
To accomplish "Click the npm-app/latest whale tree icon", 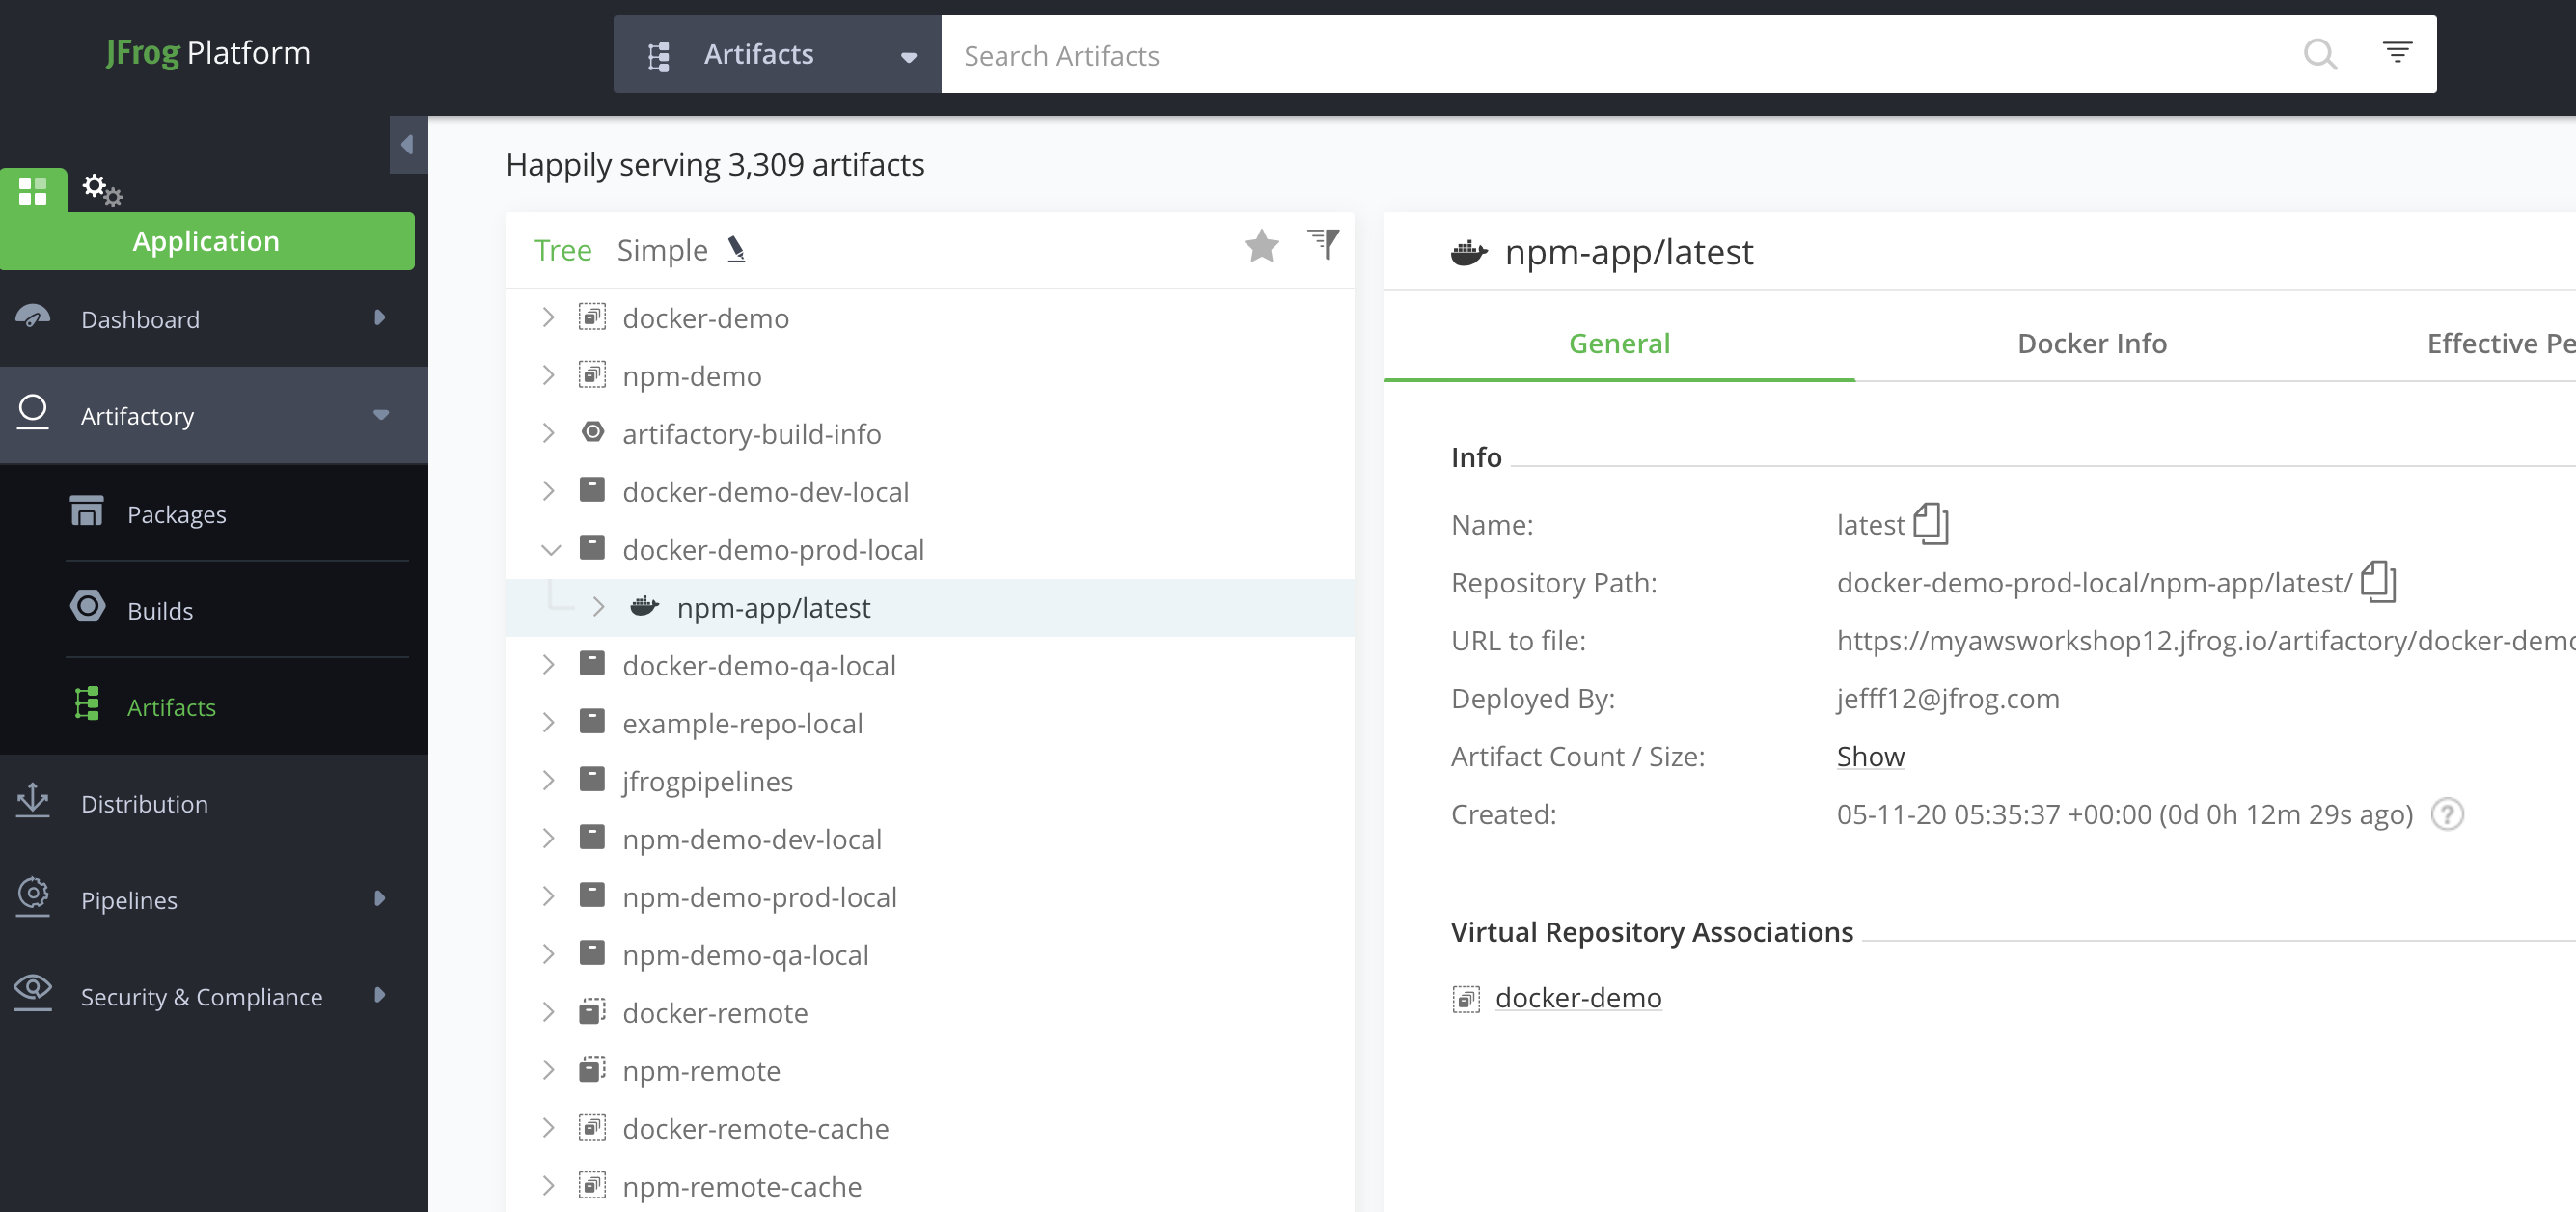I will click(644, 606).
